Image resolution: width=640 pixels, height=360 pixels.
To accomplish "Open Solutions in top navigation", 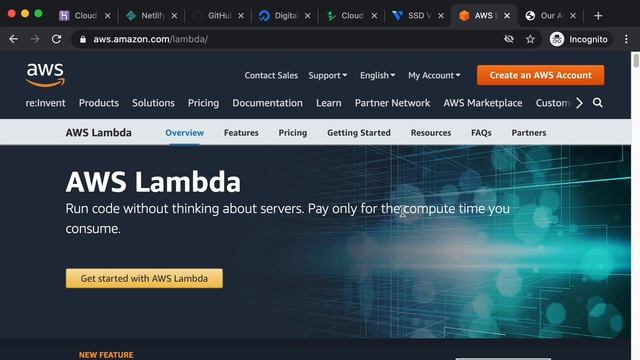I will [x=153, y=103].
